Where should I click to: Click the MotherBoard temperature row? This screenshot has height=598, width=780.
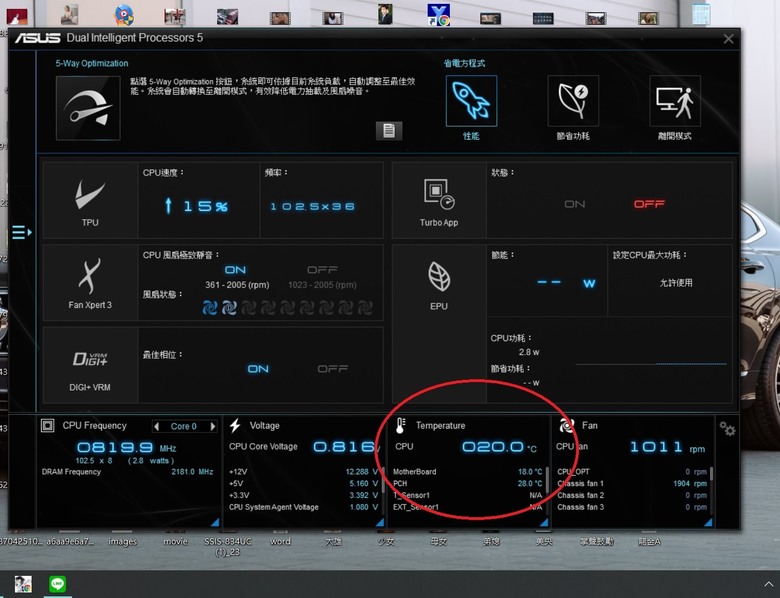coord(468,472)
